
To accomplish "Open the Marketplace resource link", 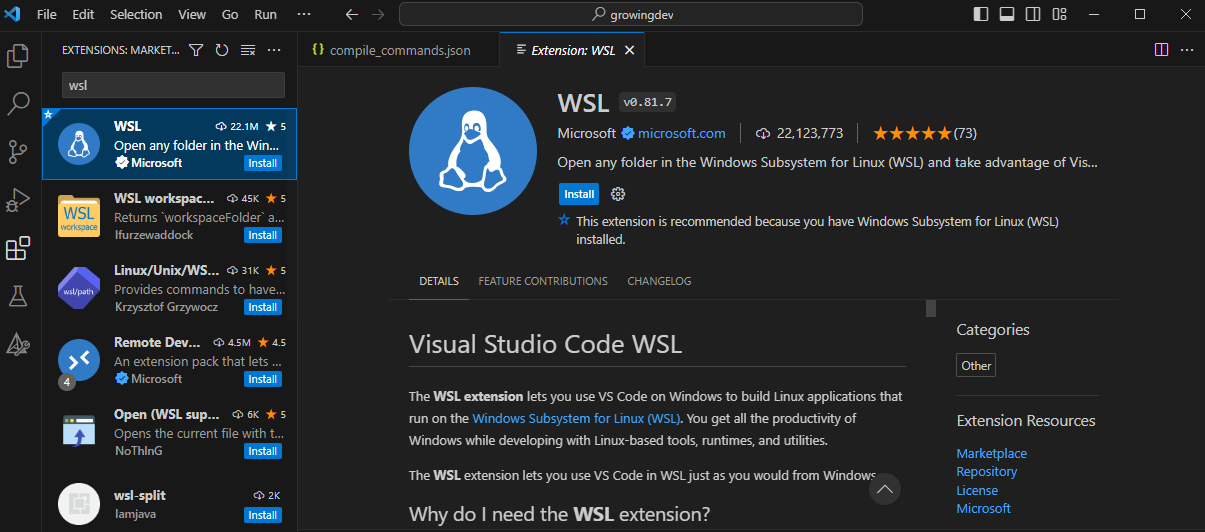I will [x=991, y=453].
